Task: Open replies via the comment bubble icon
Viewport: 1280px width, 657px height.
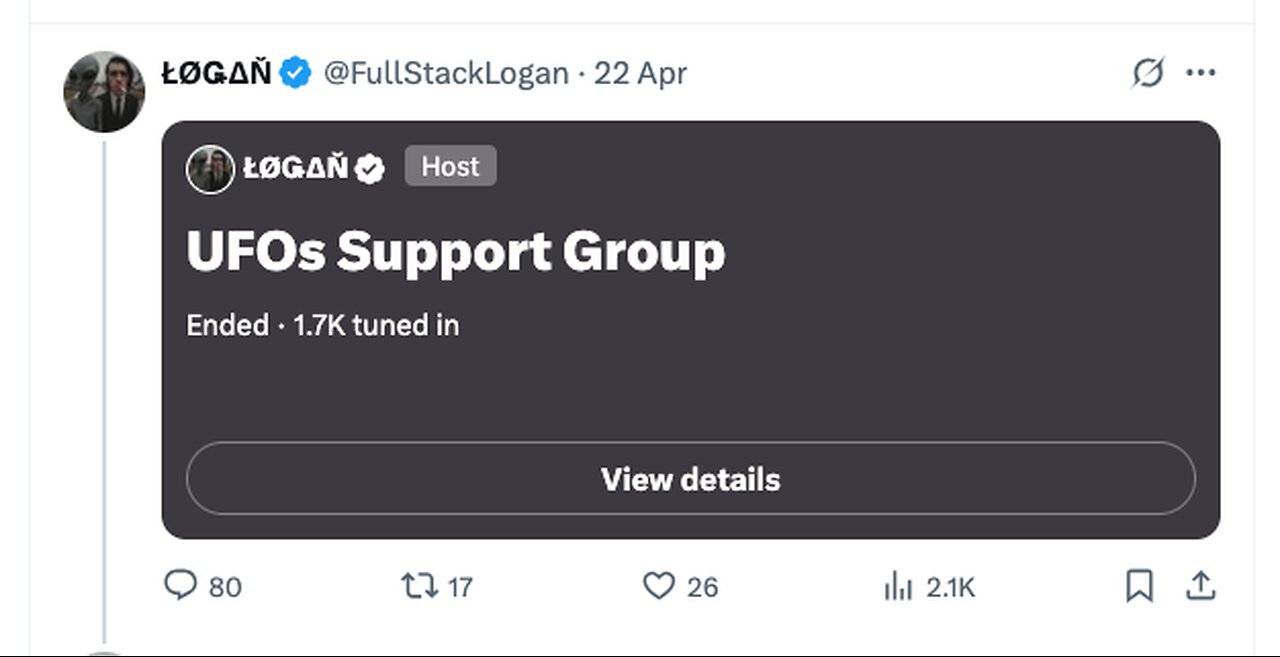Action: point(180,586)
